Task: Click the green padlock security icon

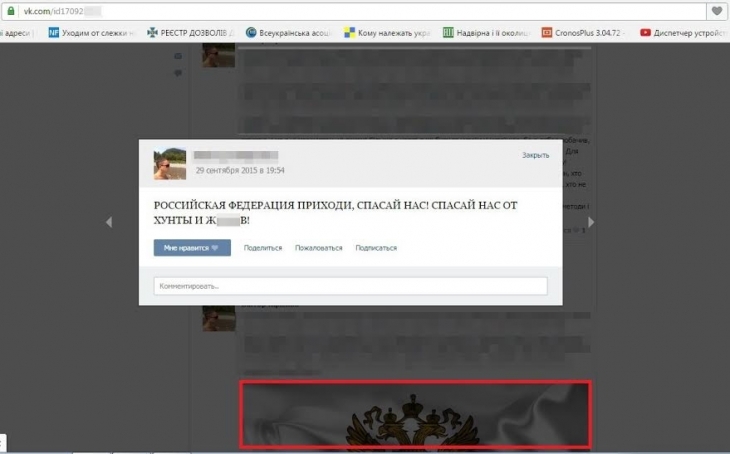Action: [11, 11]
